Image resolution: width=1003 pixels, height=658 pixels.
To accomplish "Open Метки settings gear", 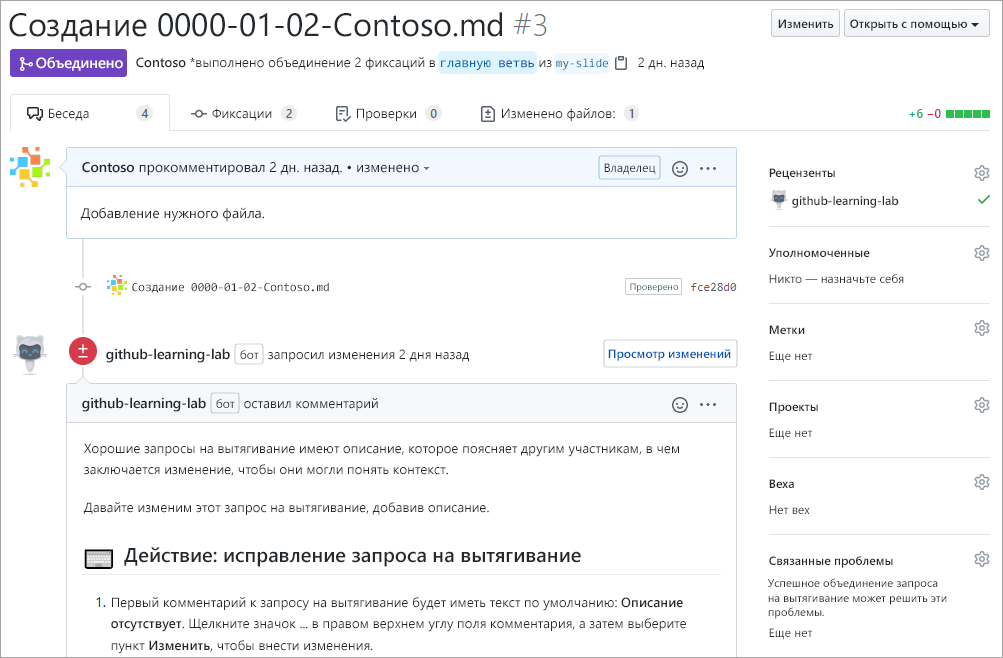I will [x=981, y=328].
